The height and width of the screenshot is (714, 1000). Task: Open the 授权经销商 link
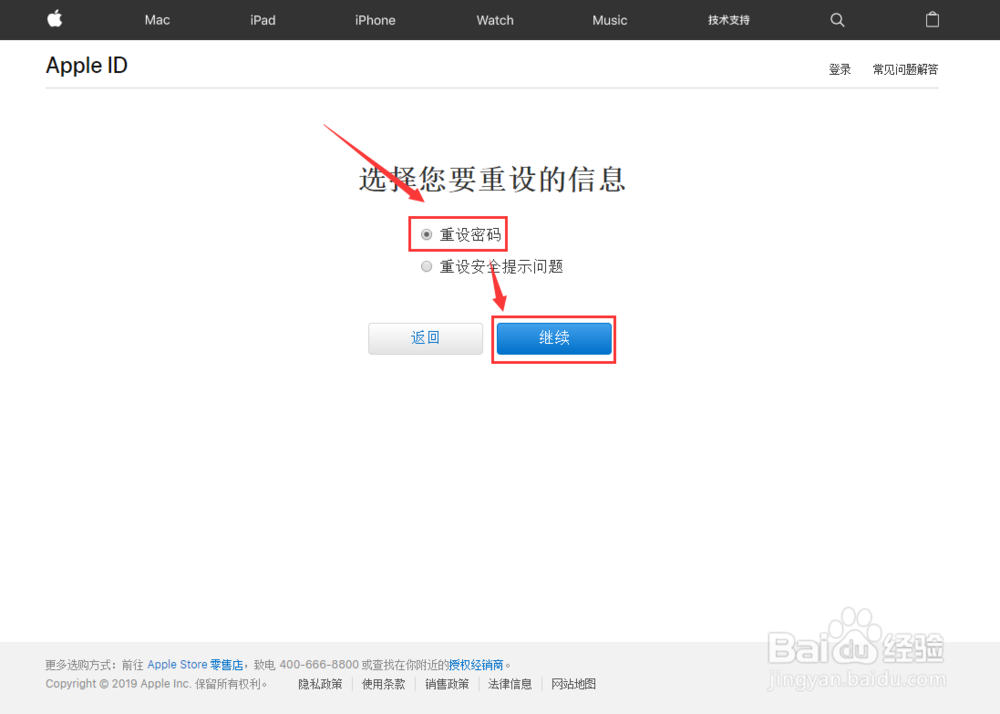tap(477, 664)
